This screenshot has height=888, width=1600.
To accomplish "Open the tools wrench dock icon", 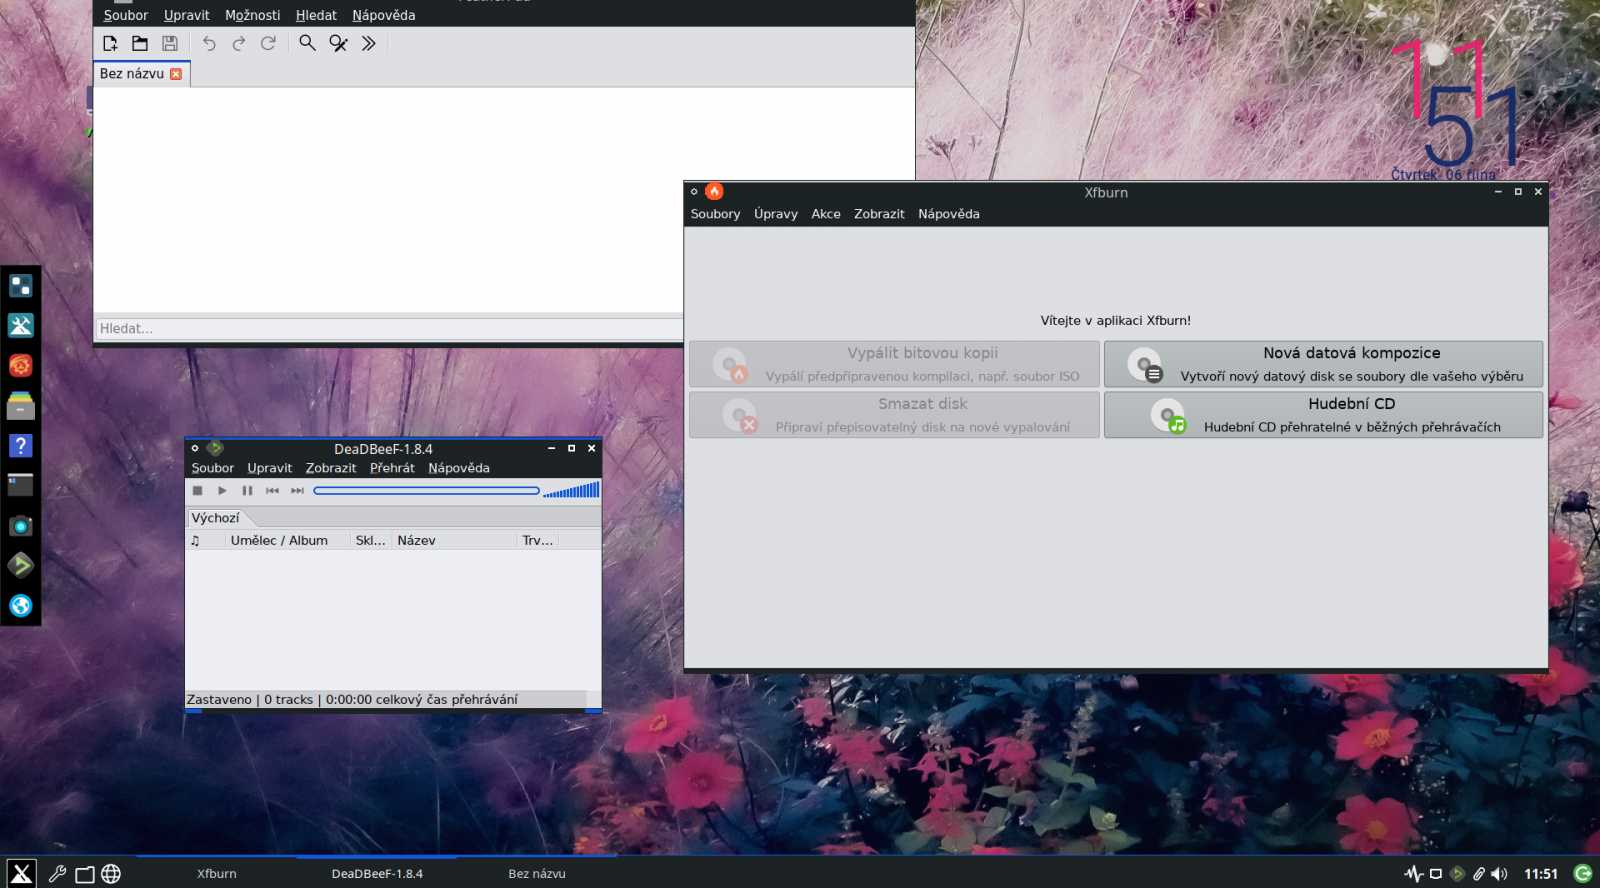I will pyautogui.click(x=20, y=326).
